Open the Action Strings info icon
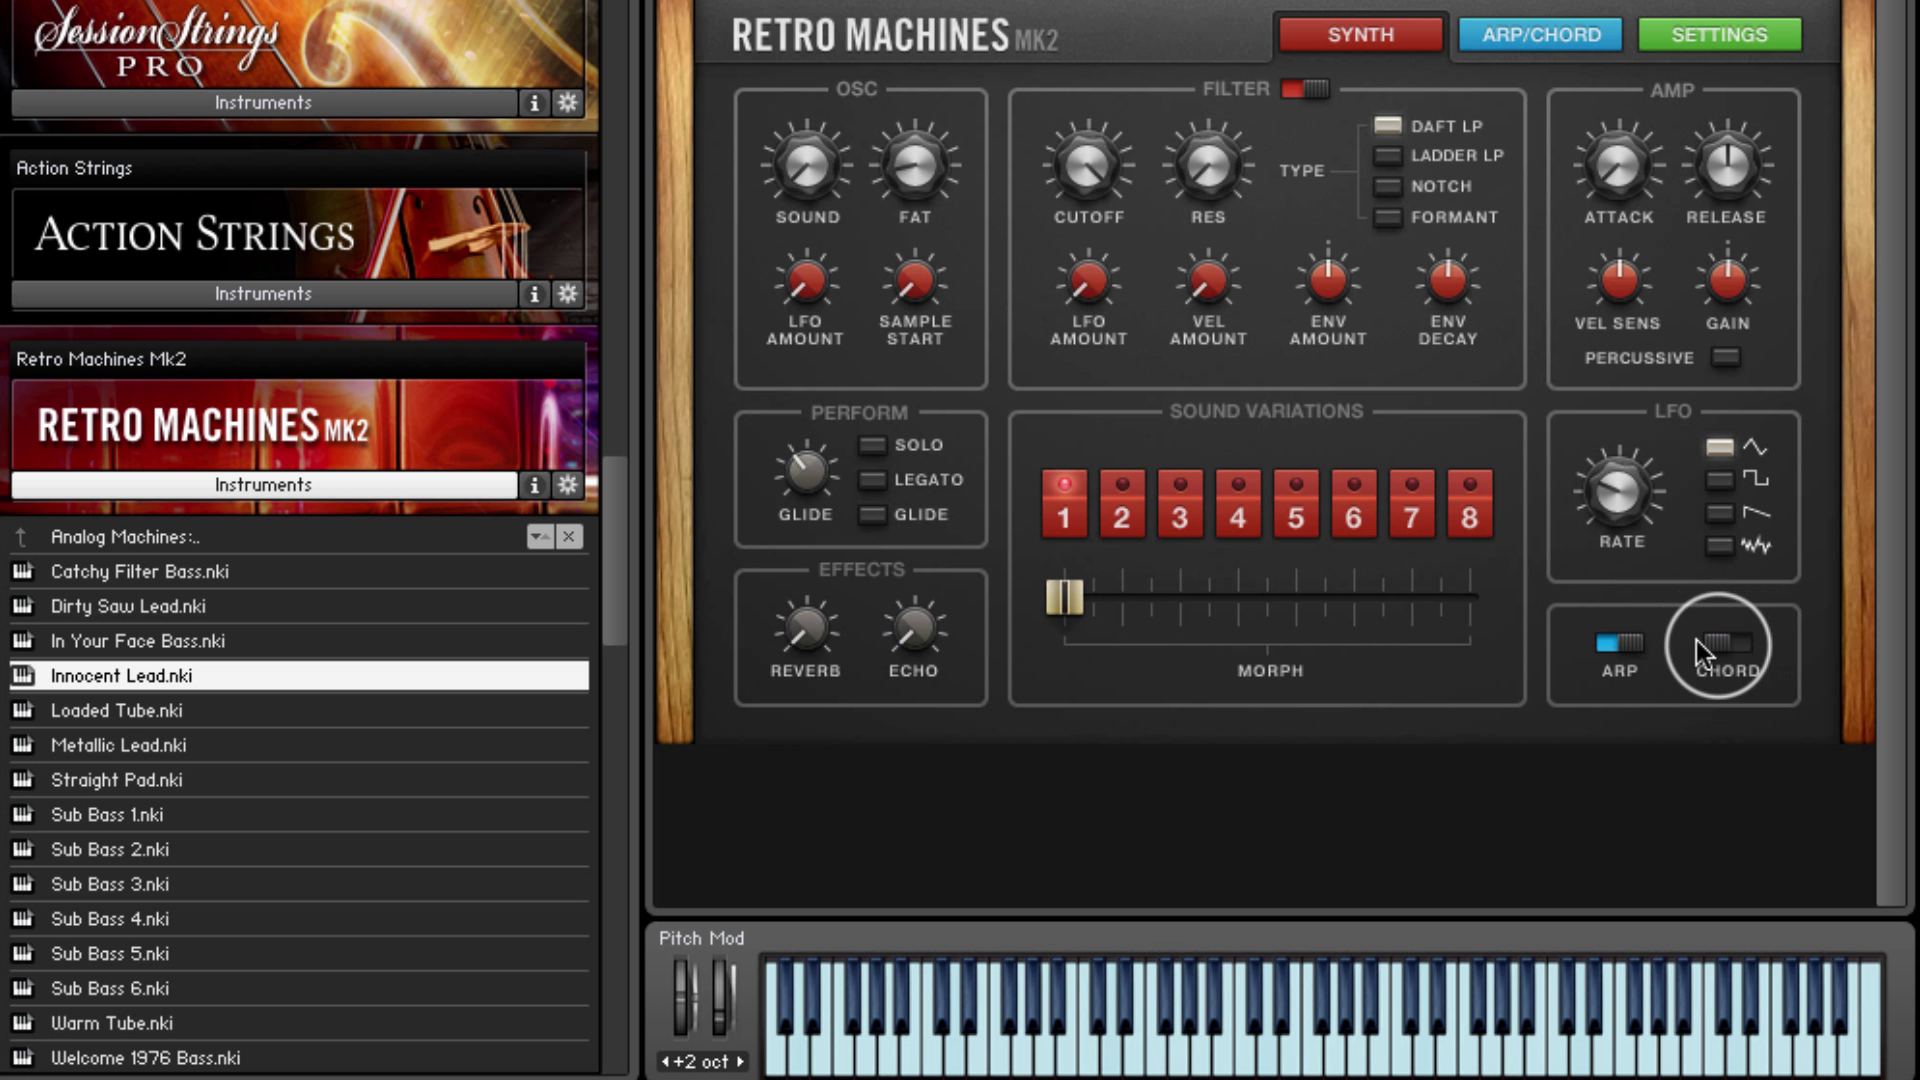 (x=534, y=294)
